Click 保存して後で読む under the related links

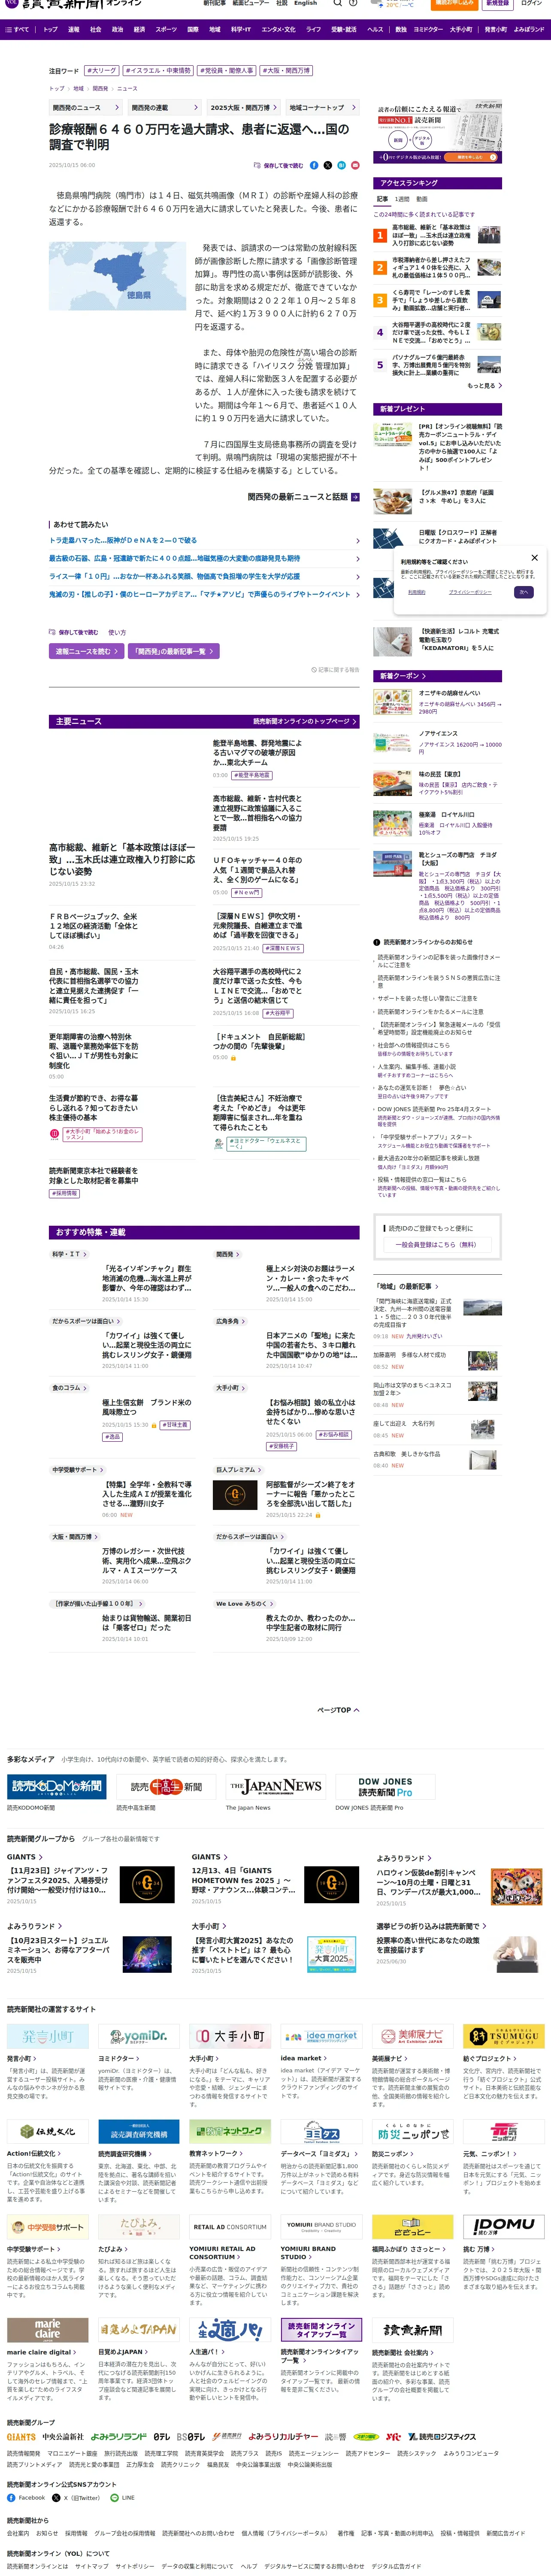(x=74, y=632)
